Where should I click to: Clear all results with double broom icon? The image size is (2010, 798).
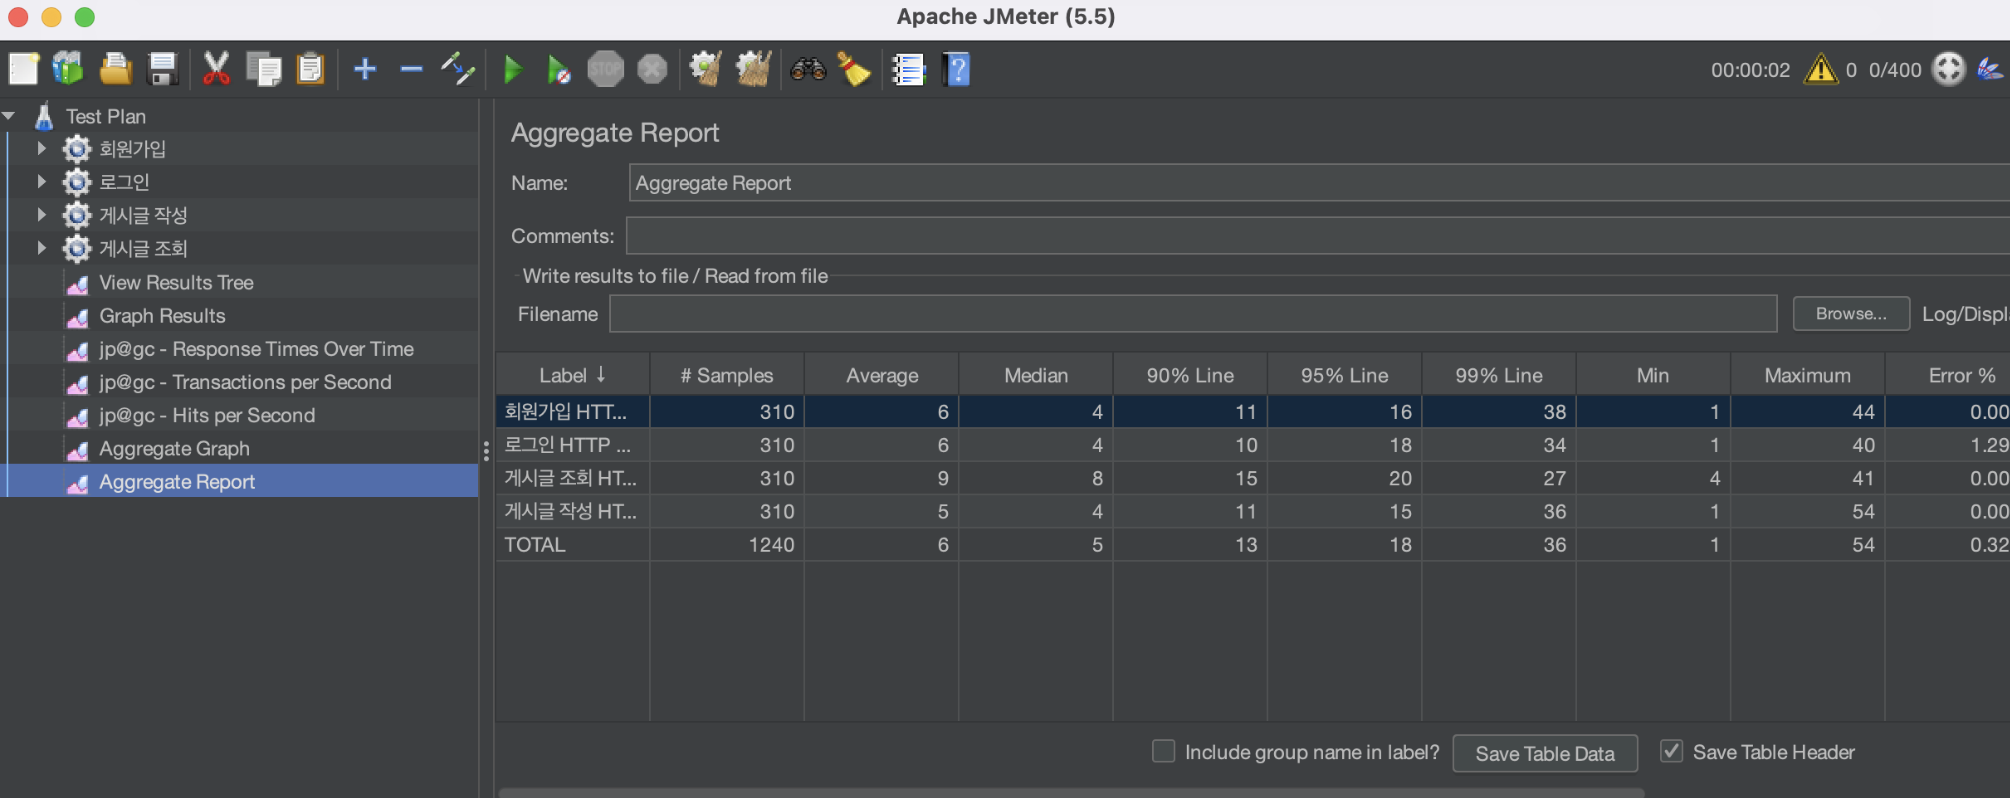coord(753,69)
